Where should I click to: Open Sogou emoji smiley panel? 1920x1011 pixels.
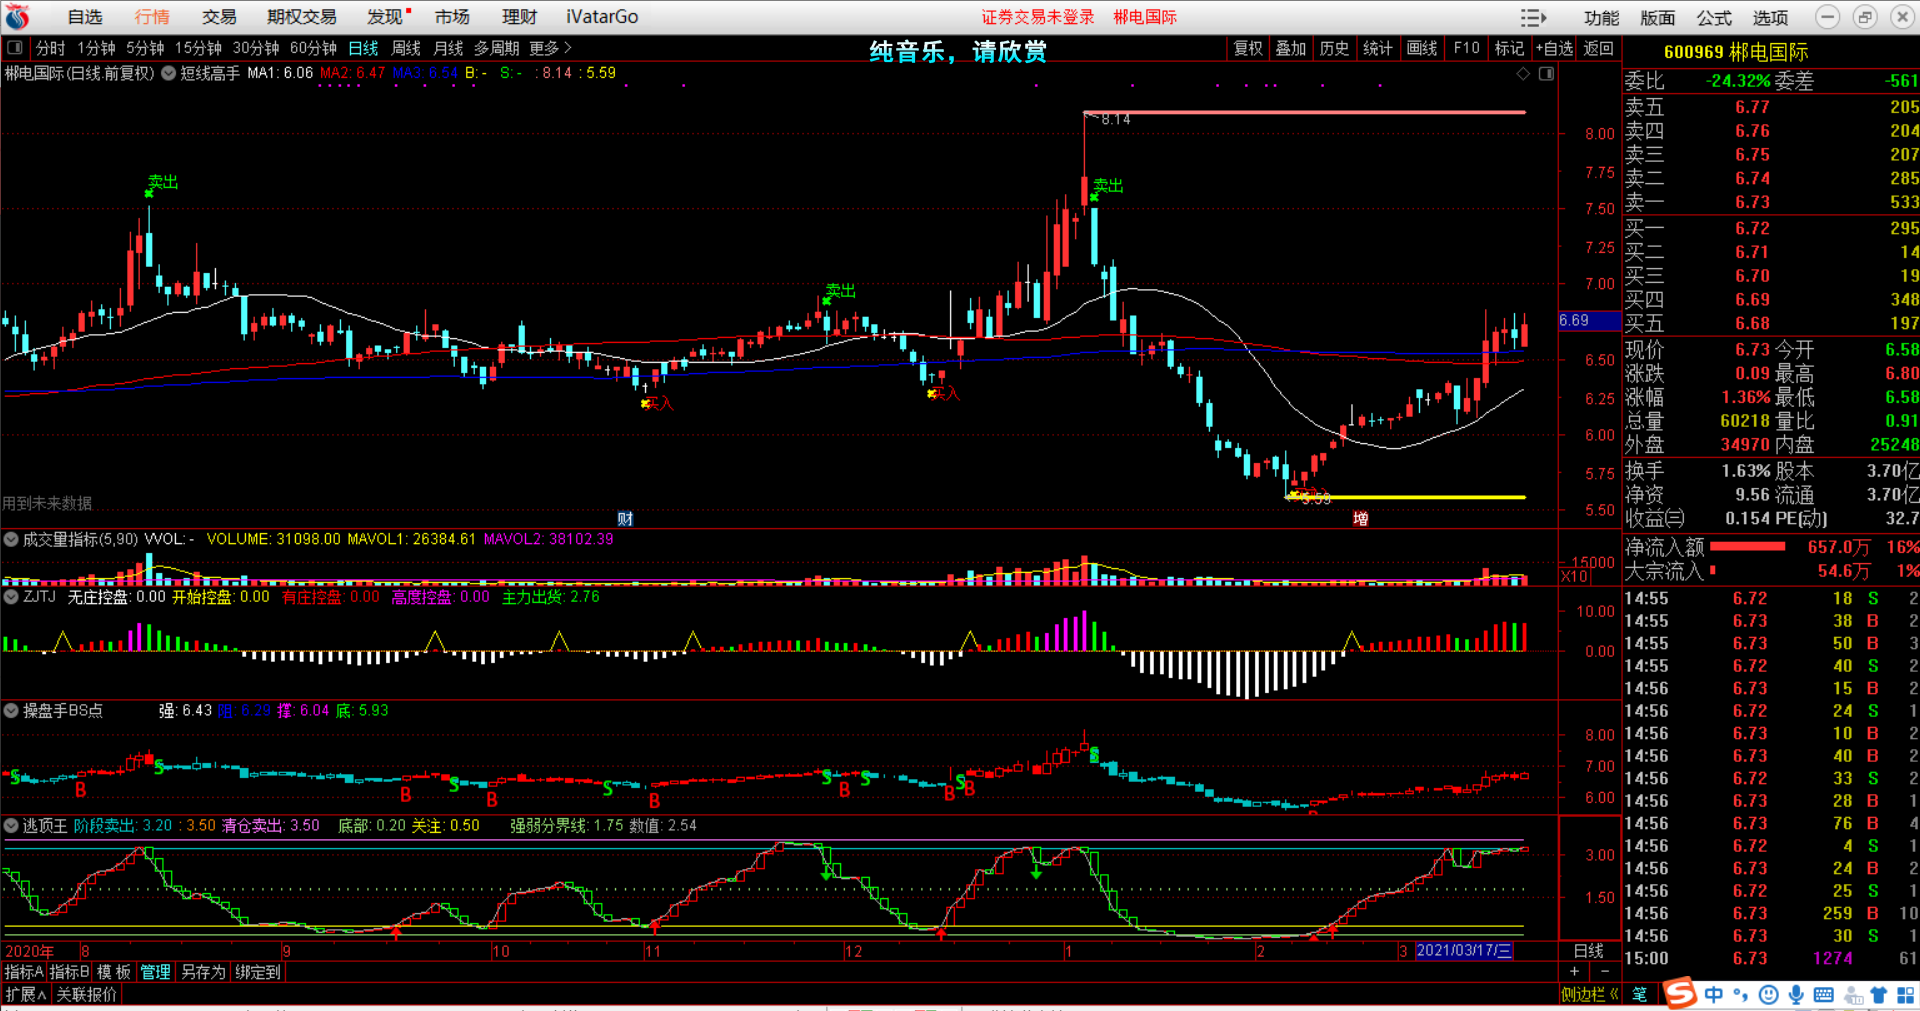coord(1768,994)
